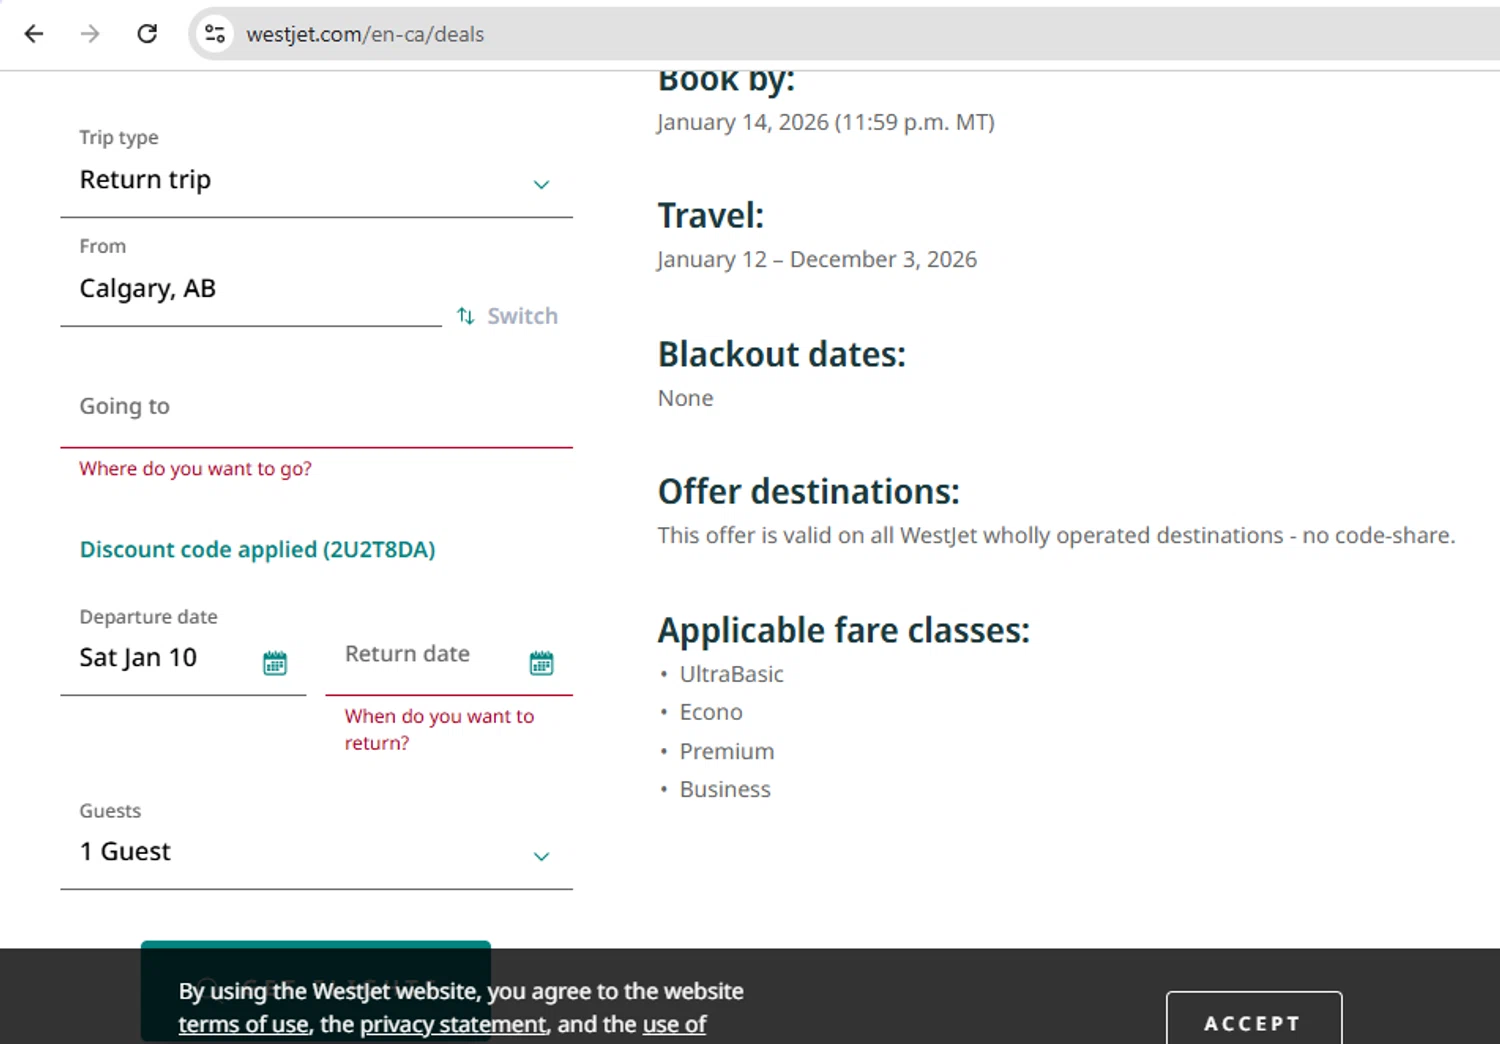
Task: Expand the Guests dropdown
Action: click(541, 856)
